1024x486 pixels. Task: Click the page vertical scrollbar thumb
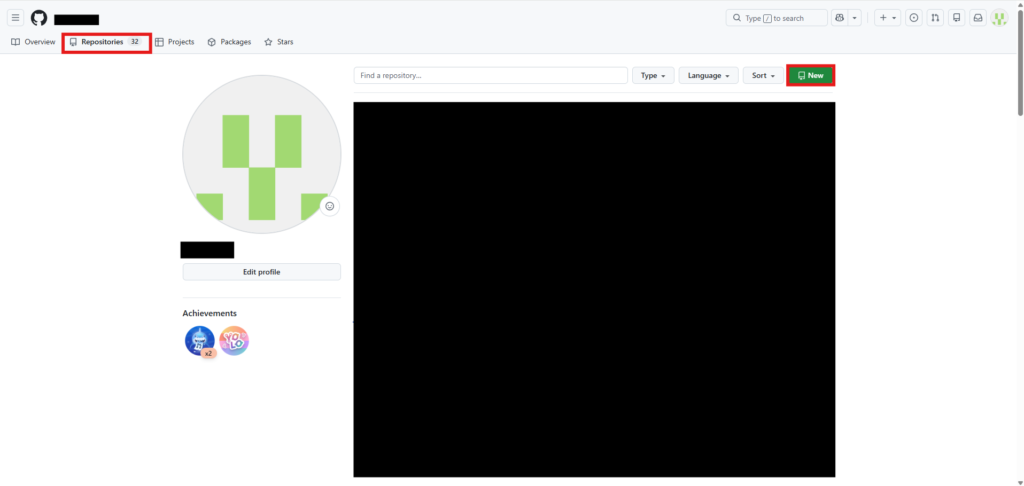pos(1019,62)
